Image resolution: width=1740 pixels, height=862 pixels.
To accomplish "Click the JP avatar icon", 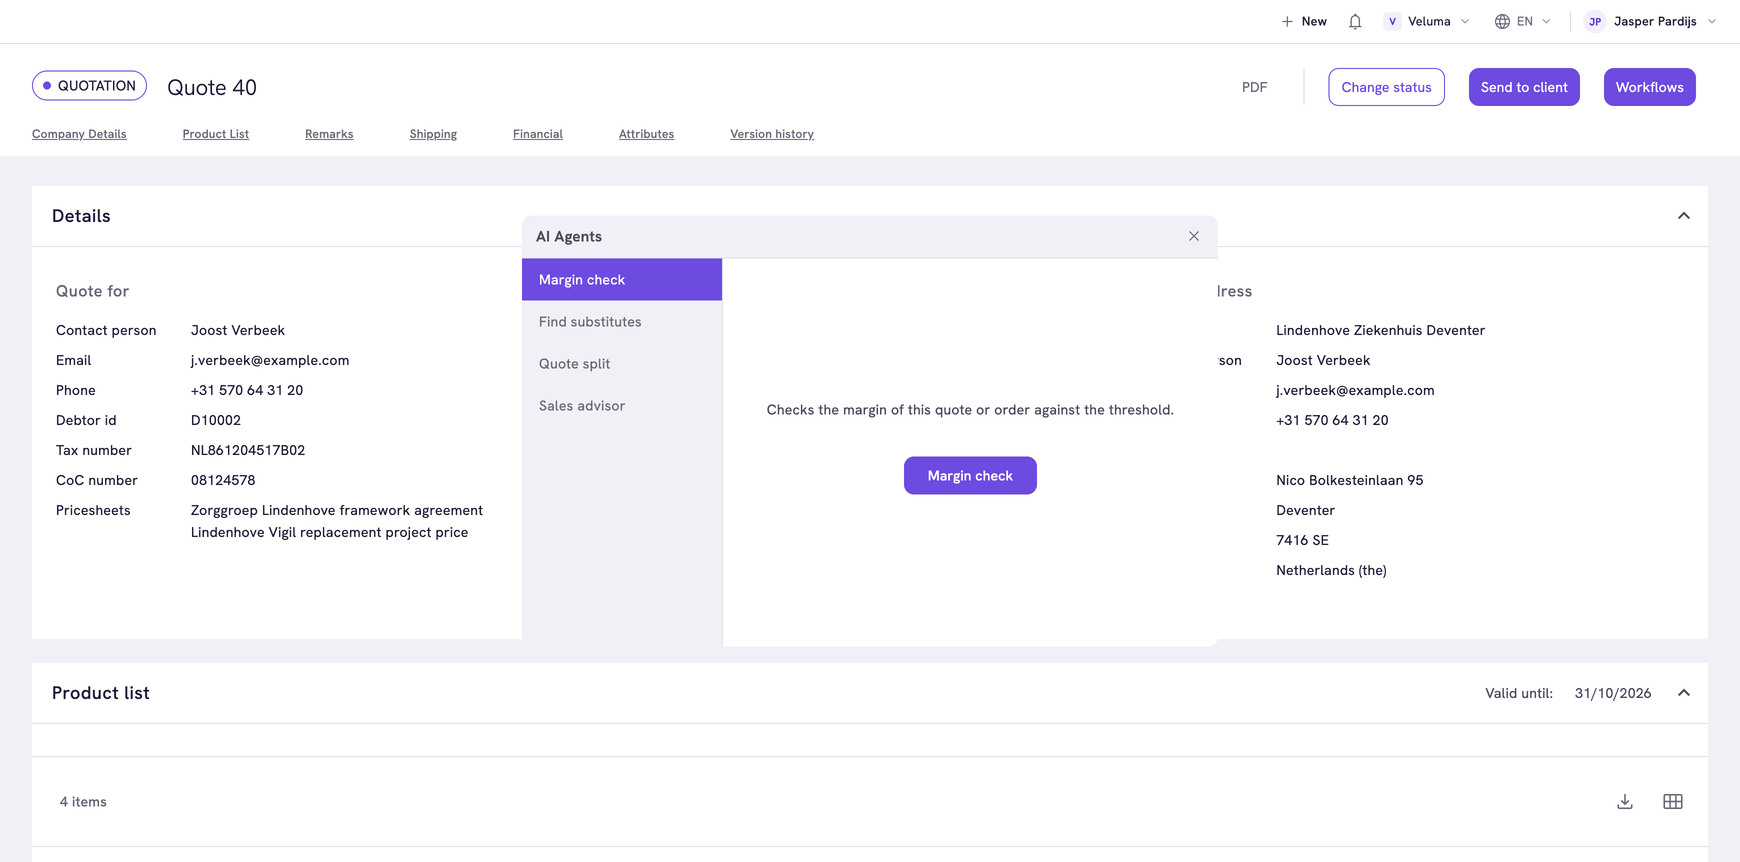I will coord(1595,21).
